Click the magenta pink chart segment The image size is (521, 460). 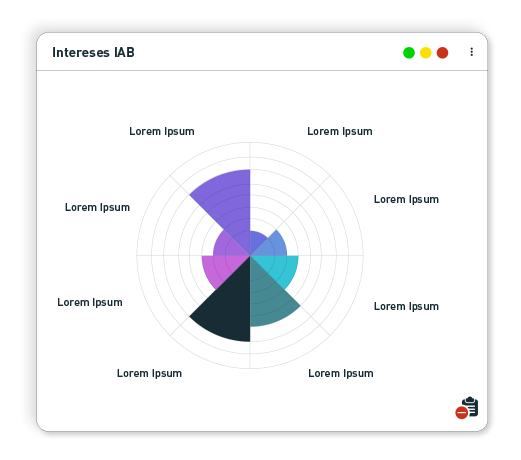[218, 268]
